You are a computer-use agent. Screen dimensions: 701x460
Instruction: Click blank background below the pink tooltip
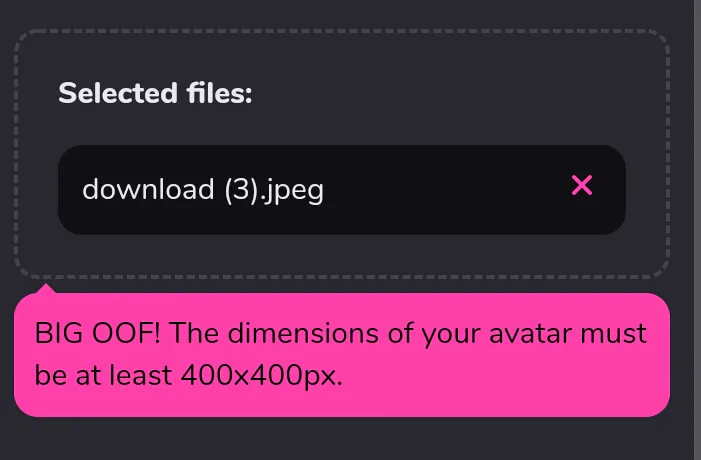341,440
